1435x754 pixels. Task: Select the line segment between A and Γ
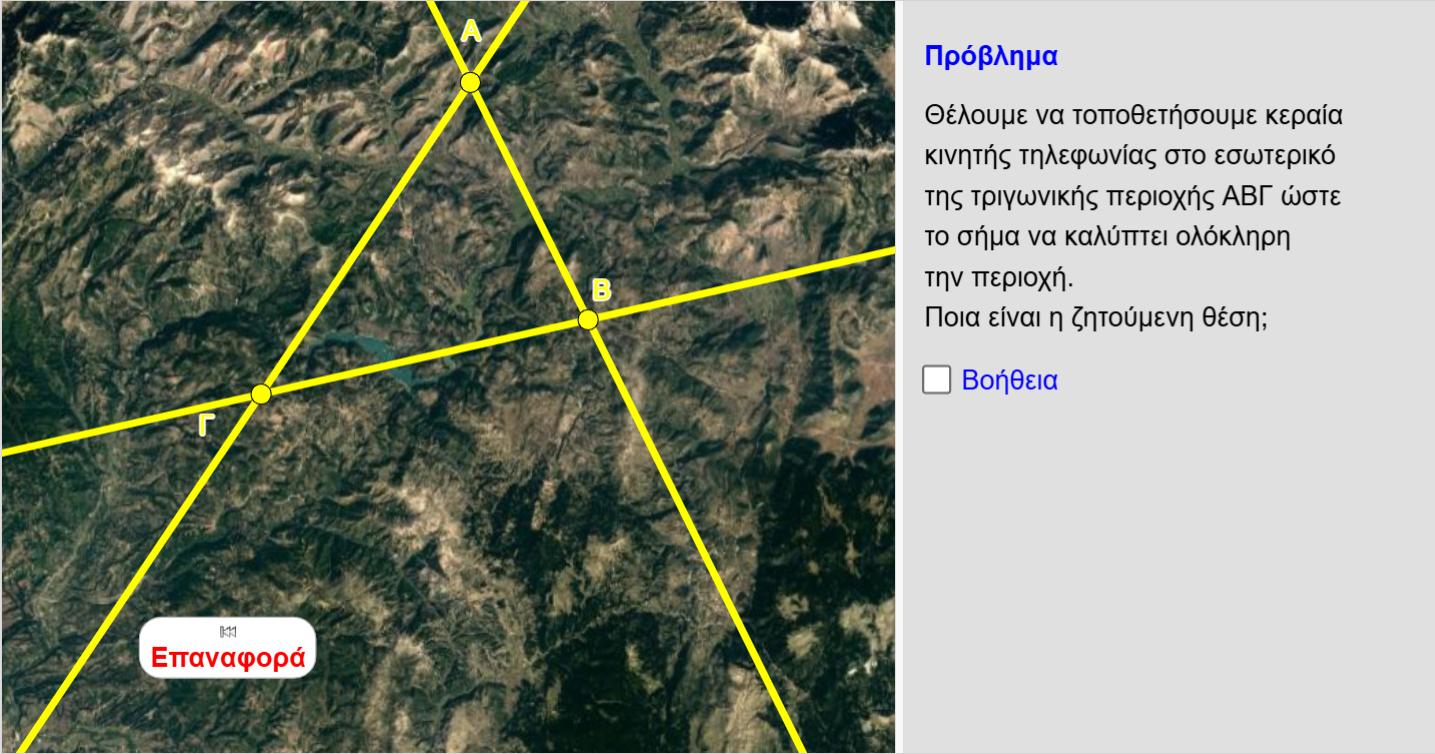coord(366,238)
